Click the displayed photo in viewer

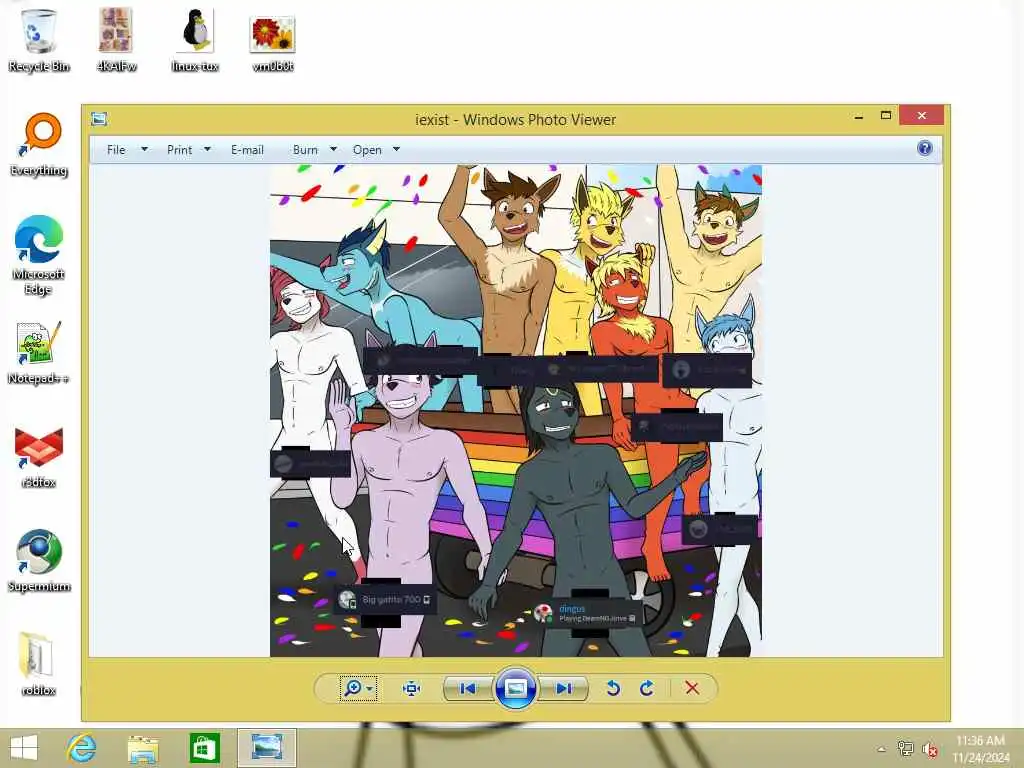[515, 411]
